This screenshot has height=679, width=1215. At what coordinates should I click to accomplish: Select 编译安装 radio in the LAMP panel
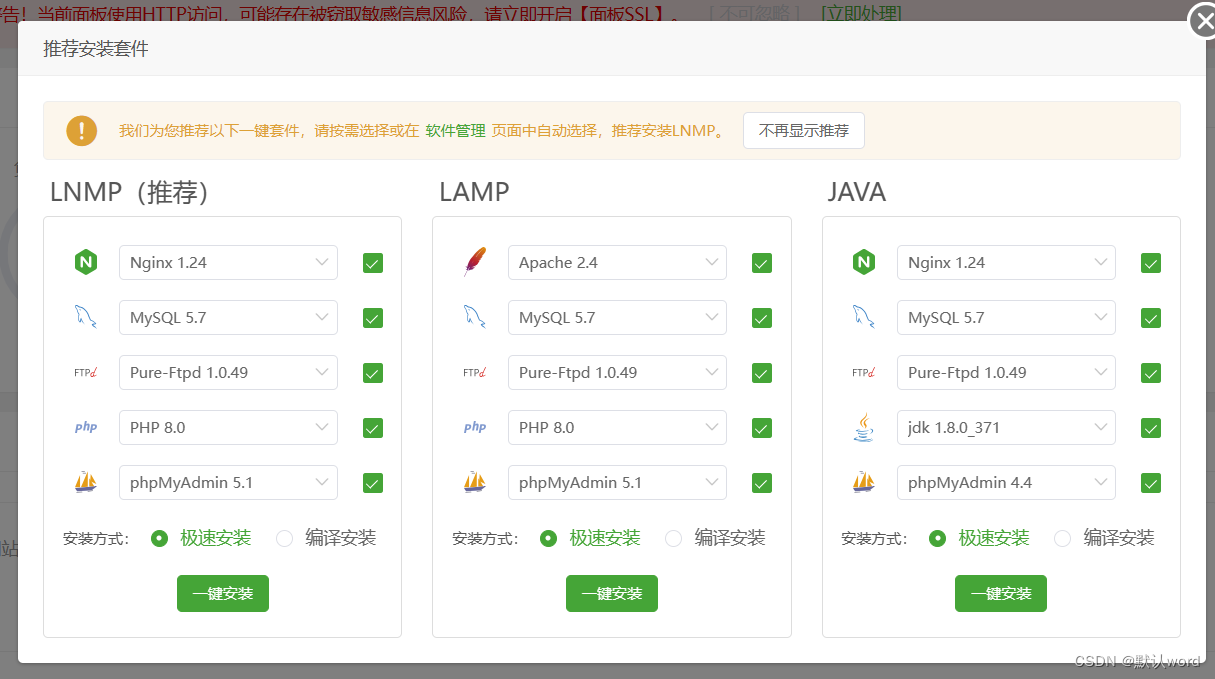674,538
